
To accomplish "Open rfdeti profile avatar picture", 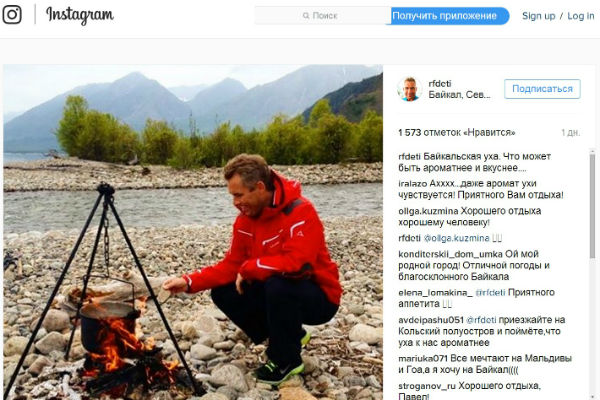I will point(409,89).
